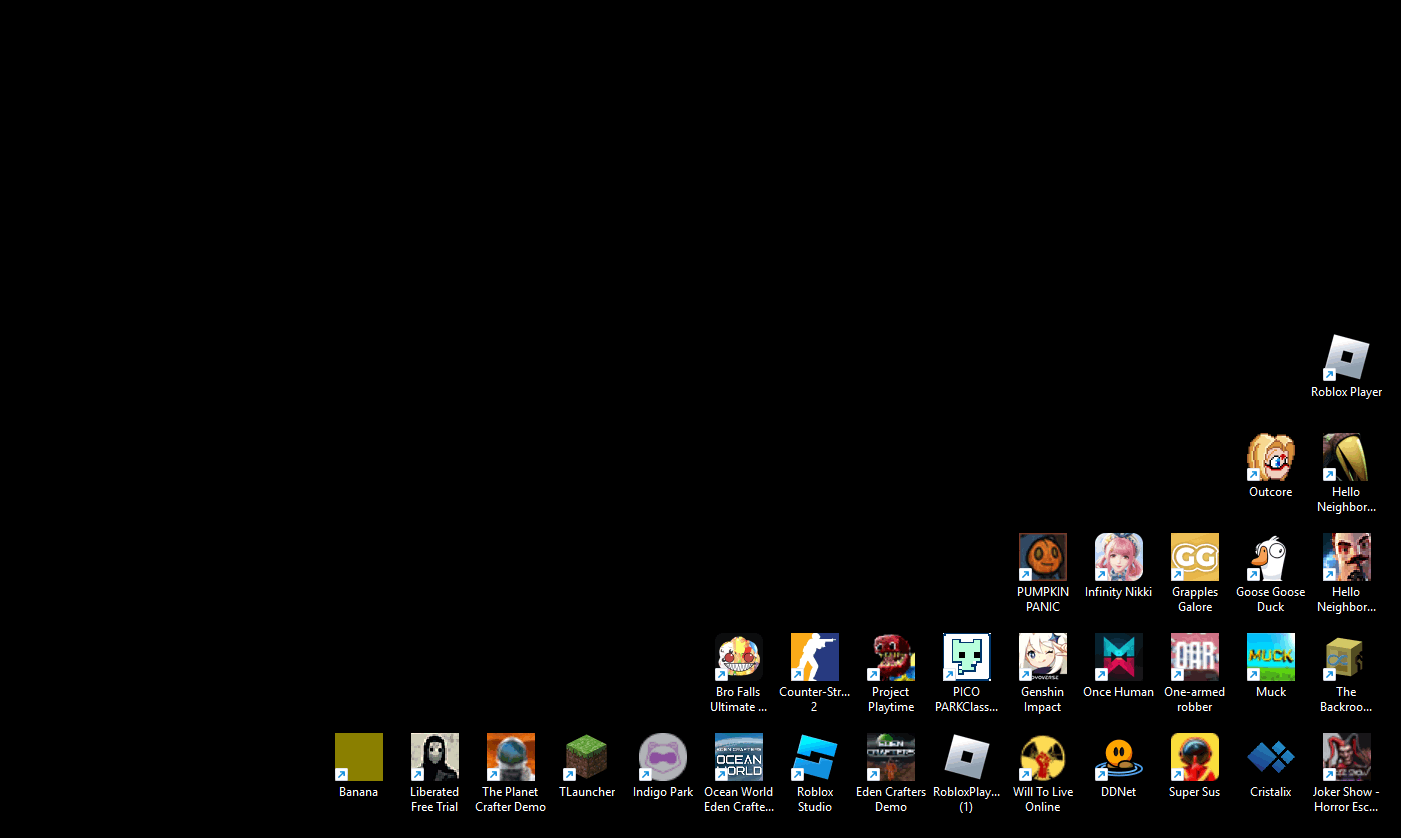Select The Backrooms shortcut

(x=1346, y=657)
